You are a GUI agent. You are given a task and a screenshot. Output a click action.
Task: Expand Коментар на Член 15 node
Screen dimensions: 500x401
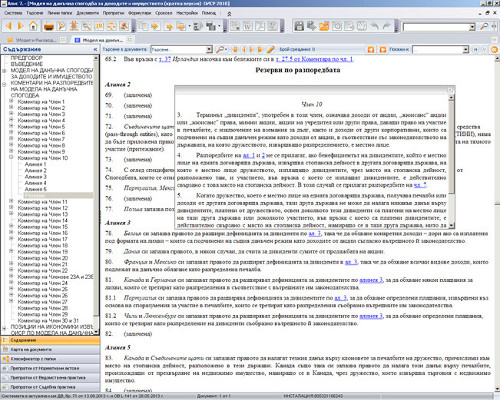click(11, 226)
